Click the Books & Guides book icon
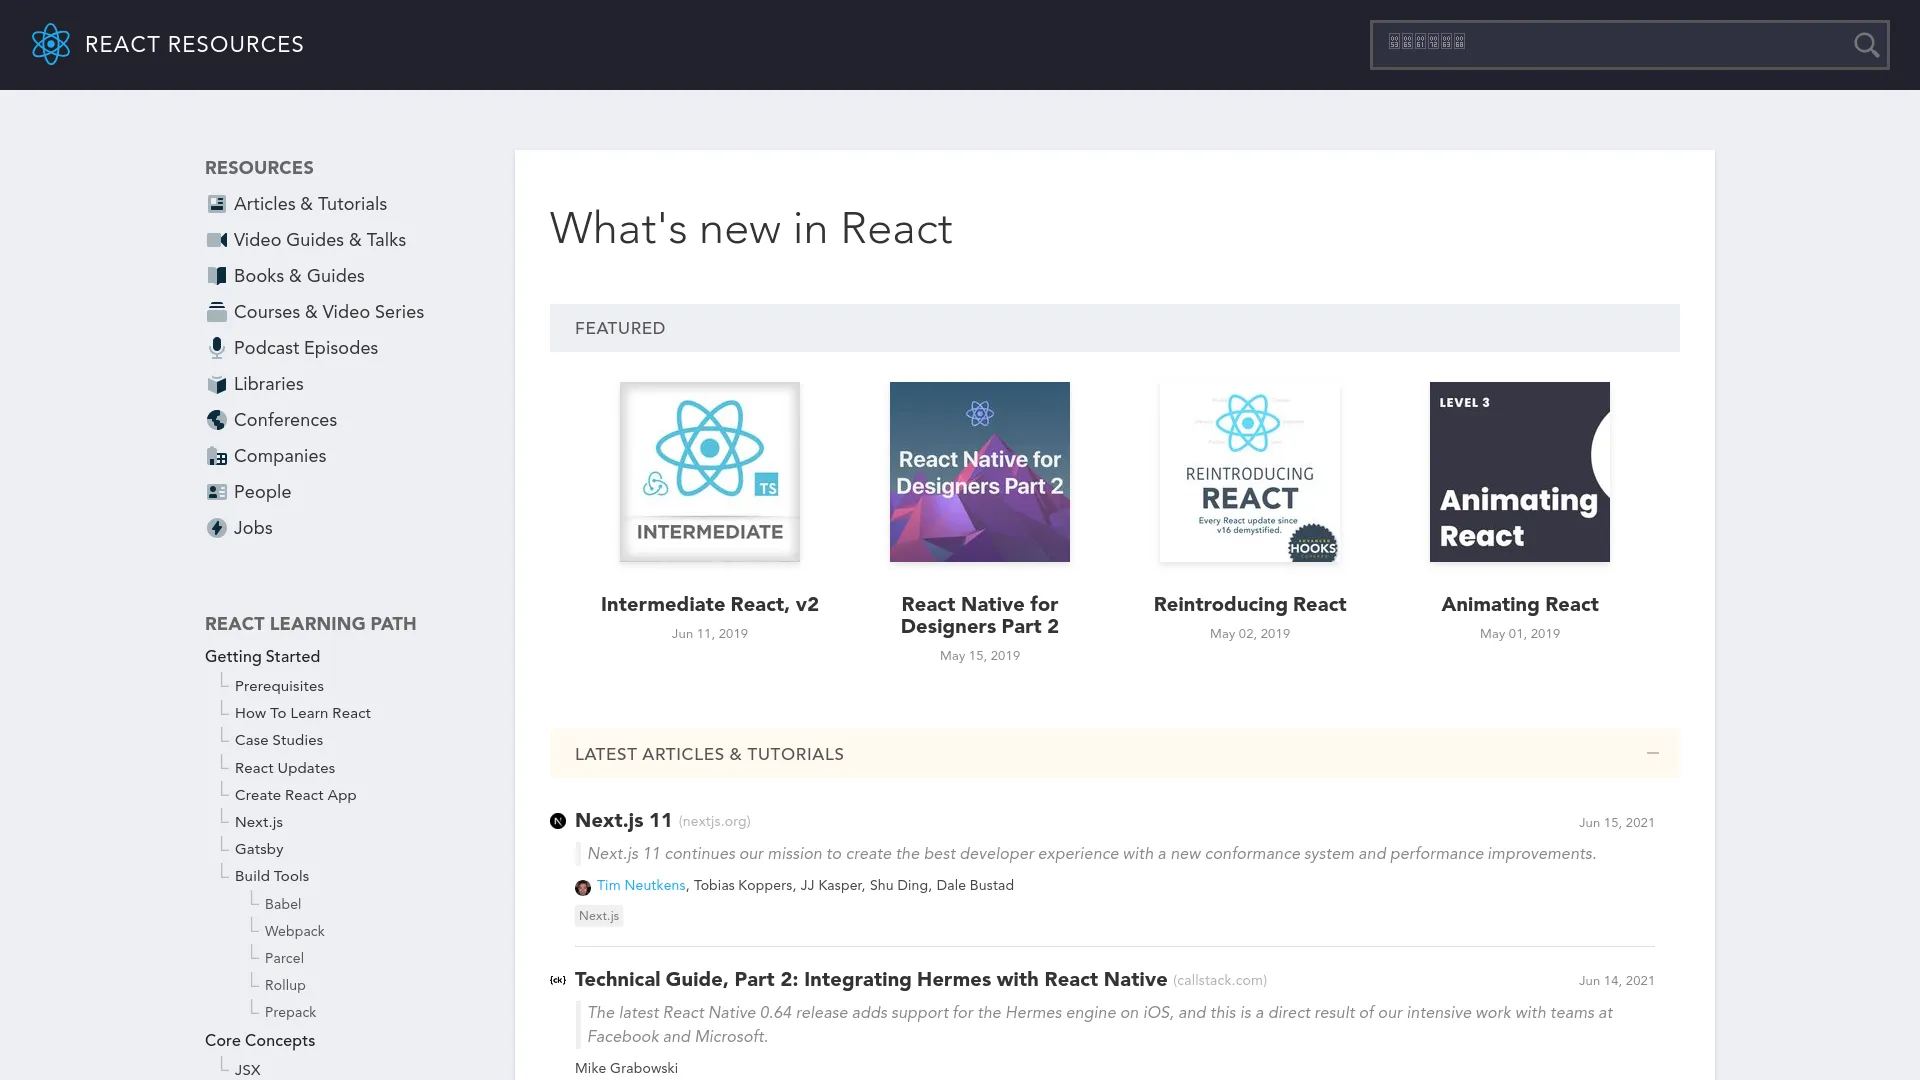Screen dimensions: 1920x1080 coord(216,276)
